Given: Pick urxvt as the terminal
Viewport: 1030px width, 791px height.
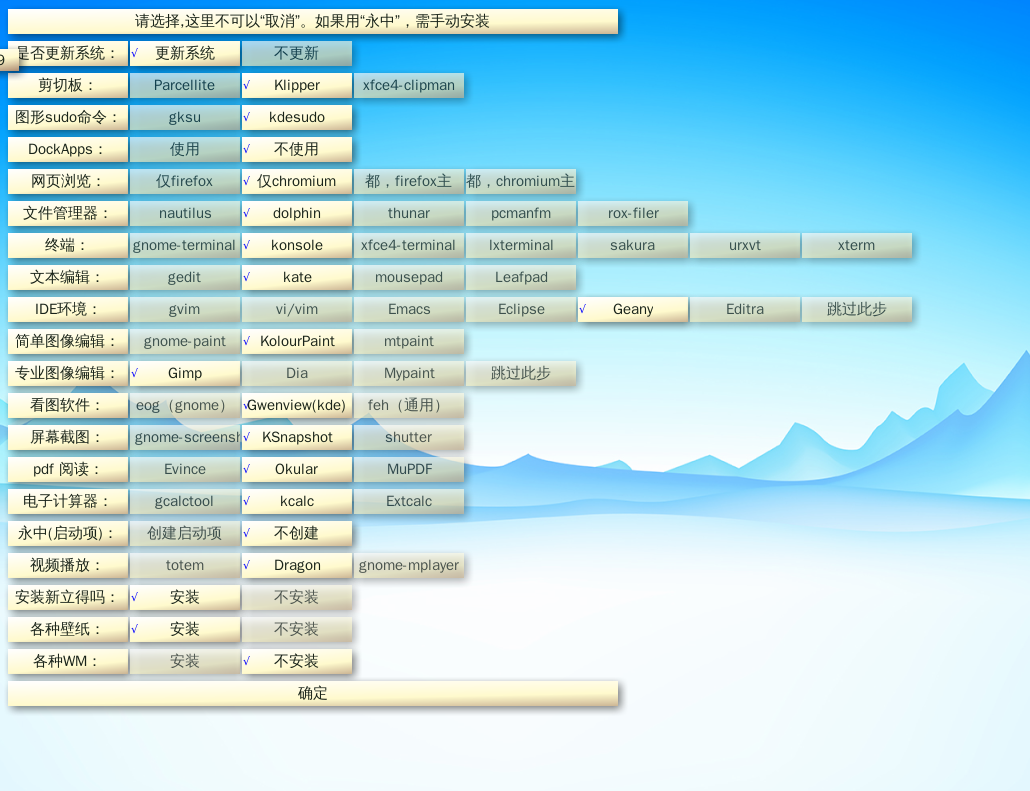Looking at the screenshot, I should 745,246.
